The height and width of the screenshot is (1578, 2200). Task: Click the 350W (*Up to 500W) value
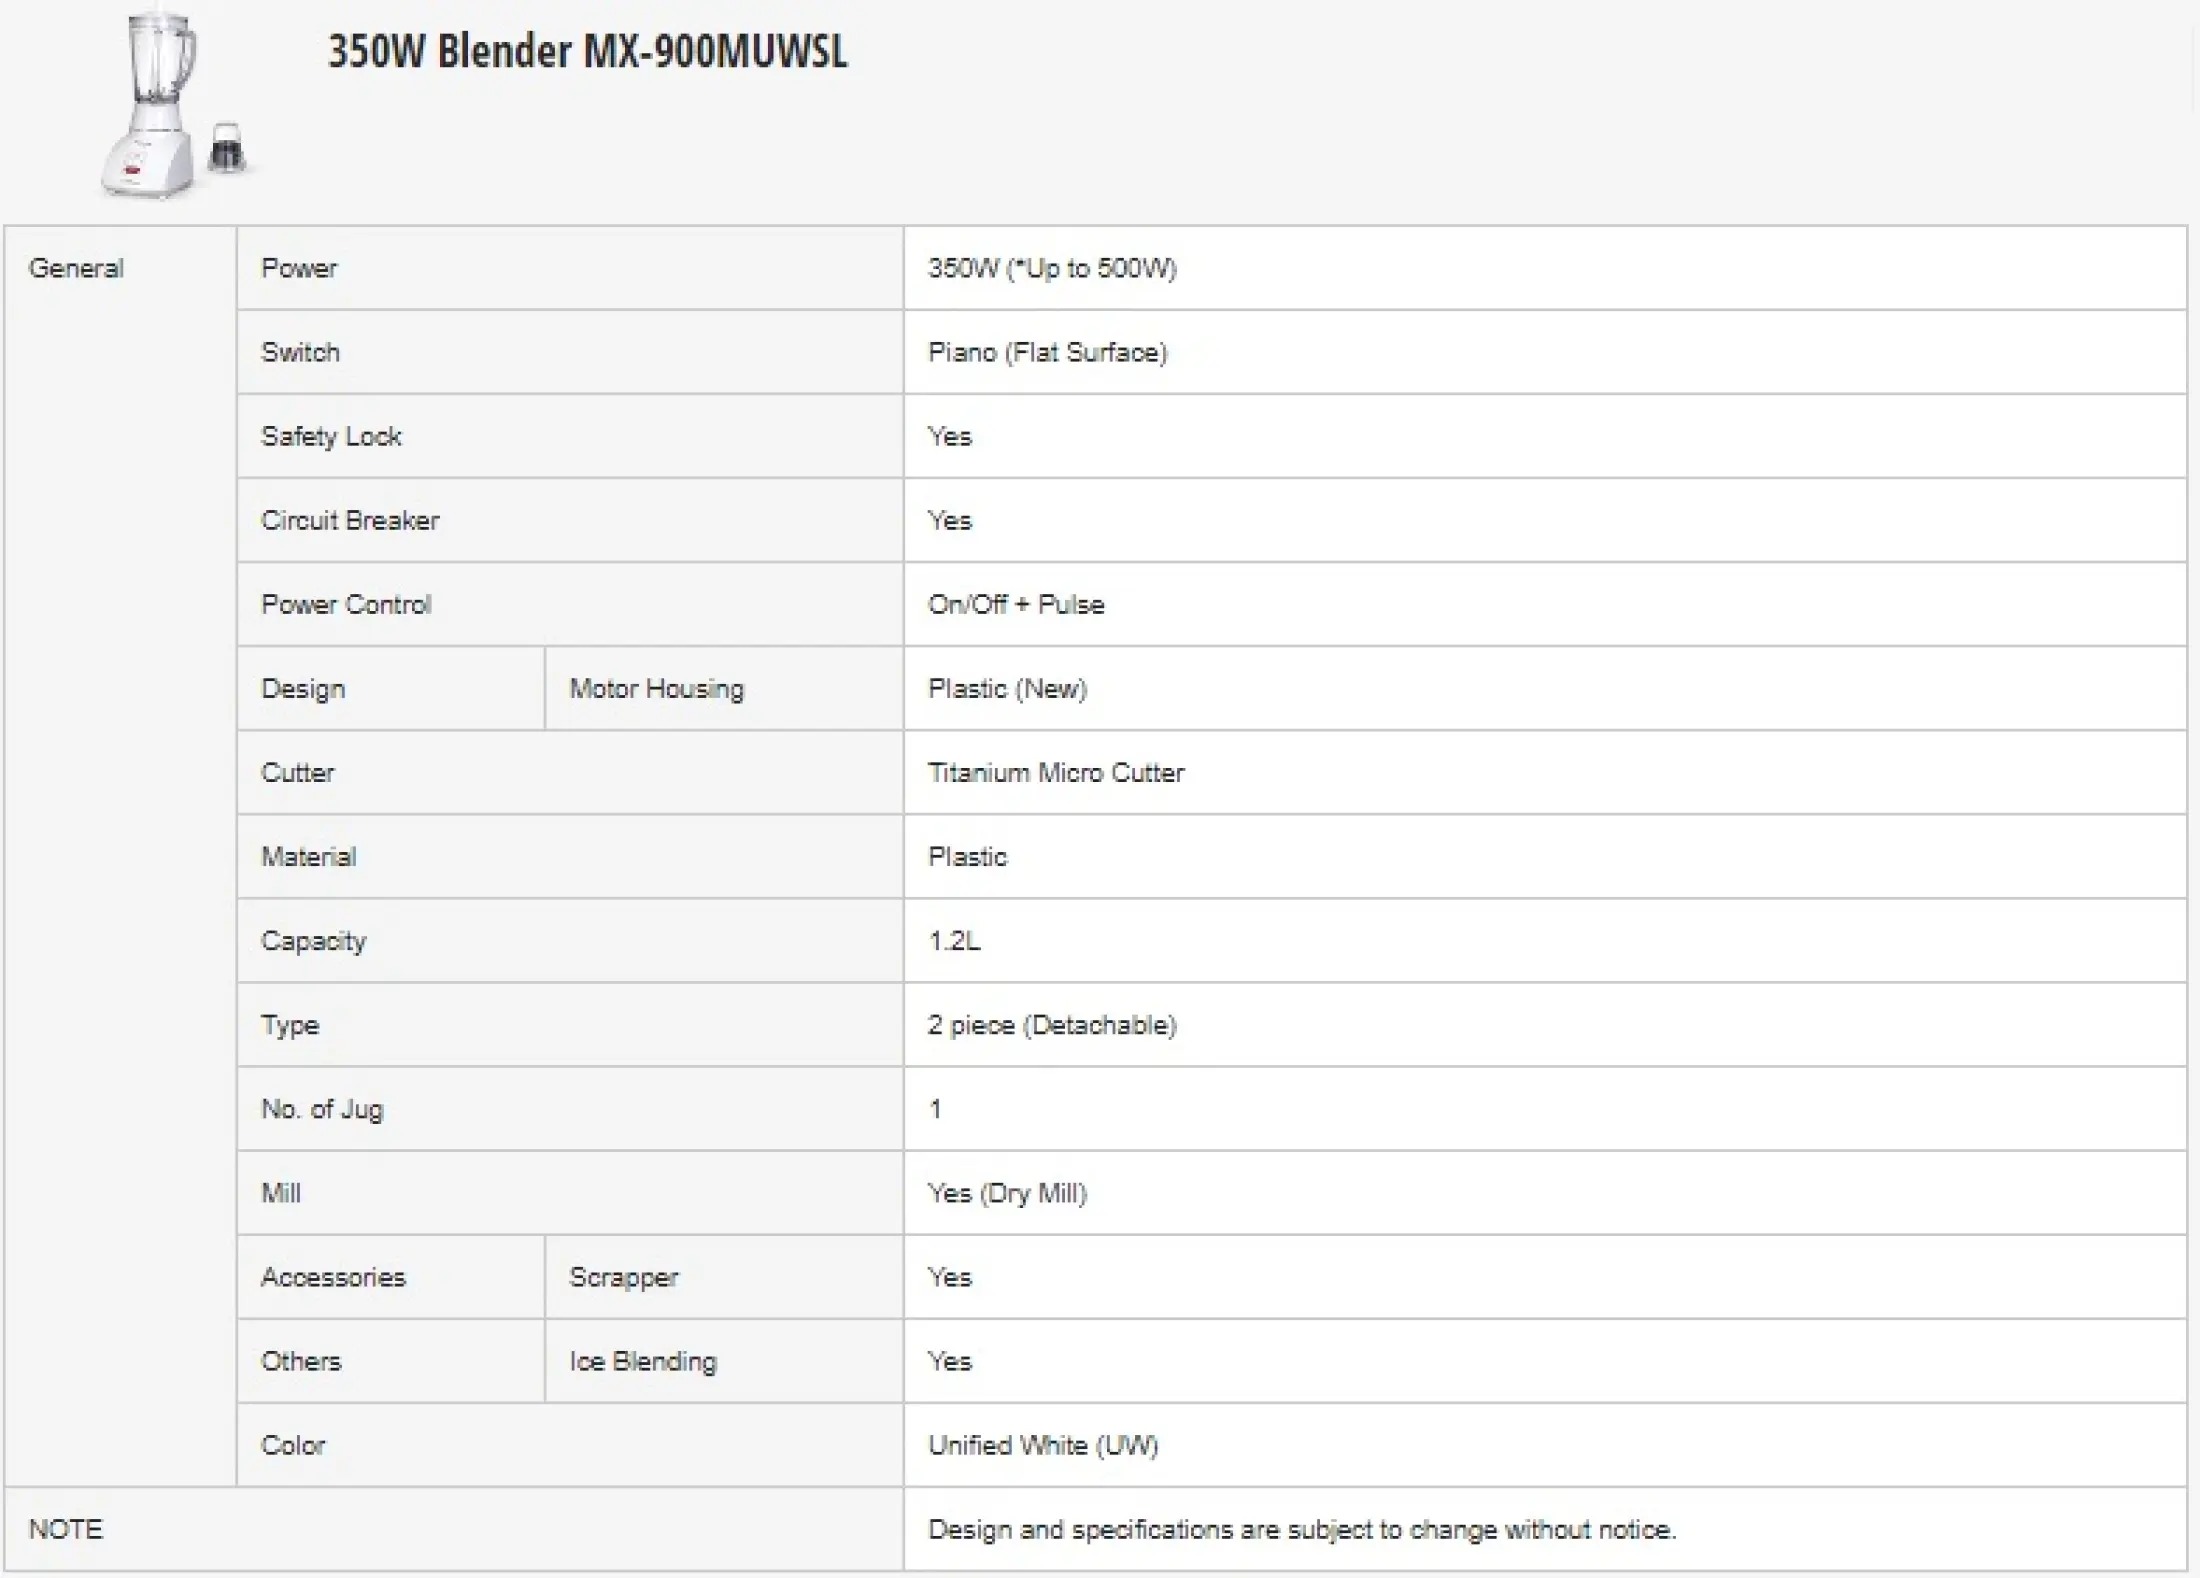pyautogui.click(x=1052, y=268)
